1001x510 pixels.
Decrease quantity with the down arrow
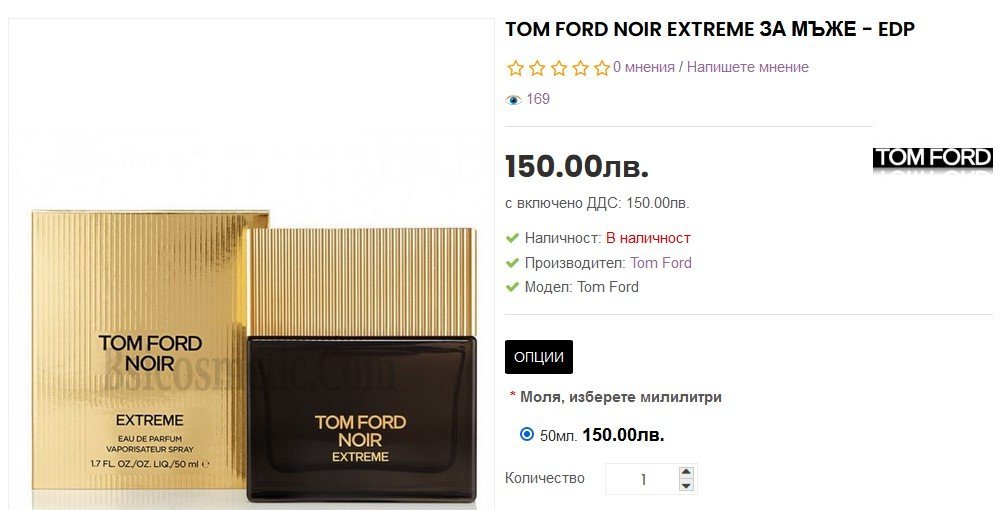point(686,485)
